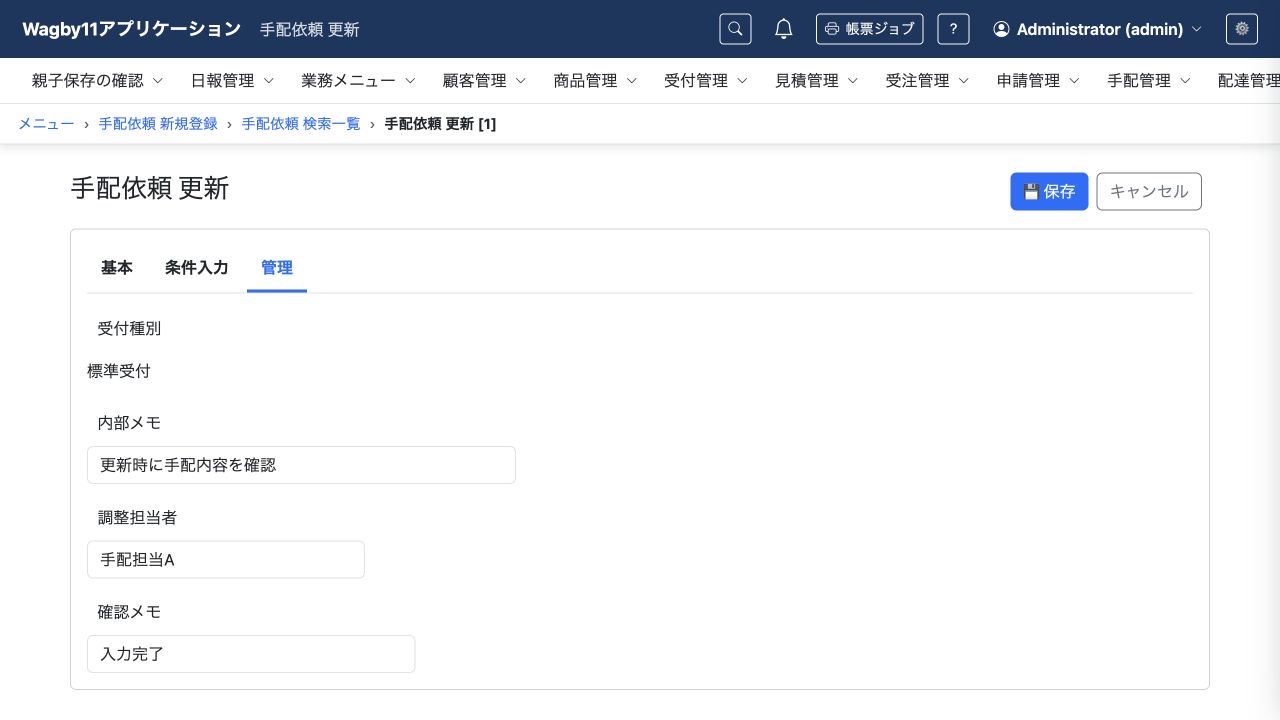Open the 申請管理 menu

pyautogui.click(x=1038, y=81)
